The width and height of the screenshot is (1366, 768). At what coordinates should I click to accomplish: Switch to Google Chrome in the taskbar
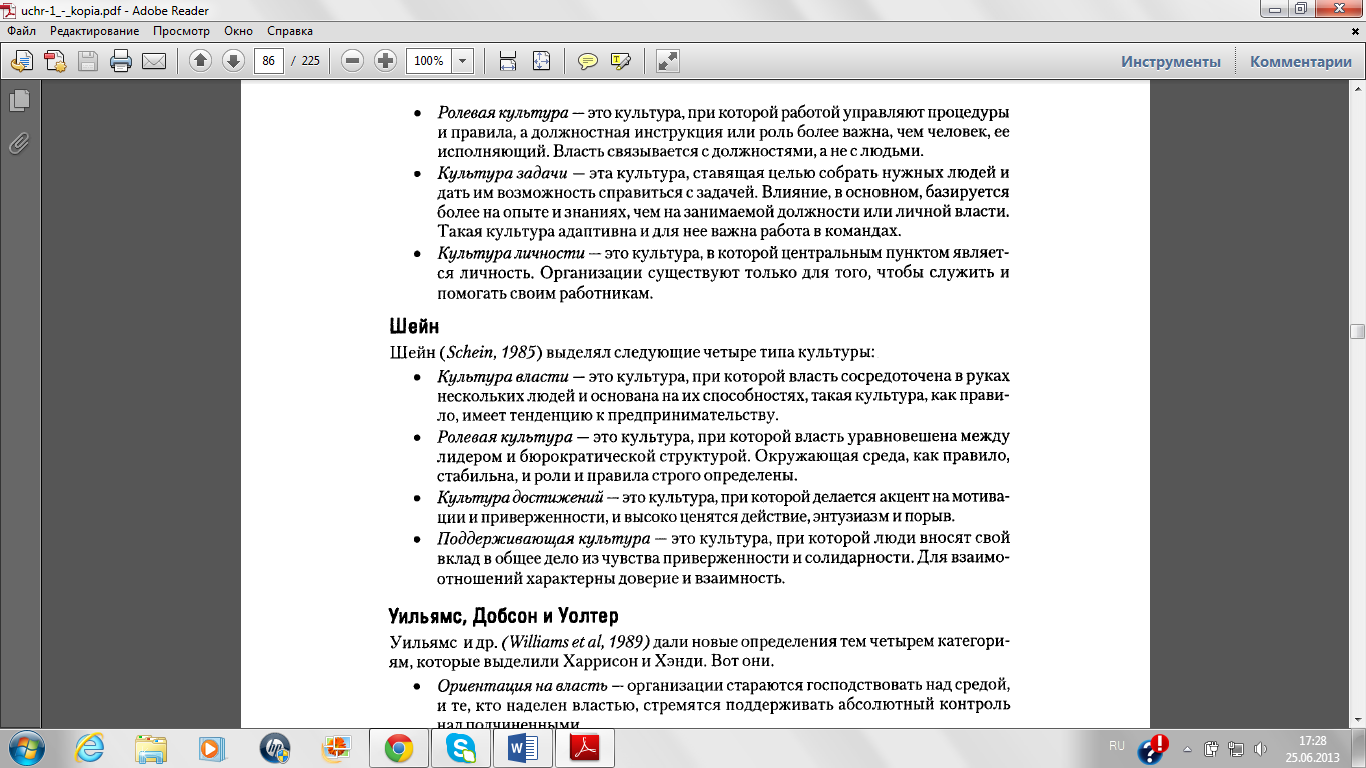point(399,747)
